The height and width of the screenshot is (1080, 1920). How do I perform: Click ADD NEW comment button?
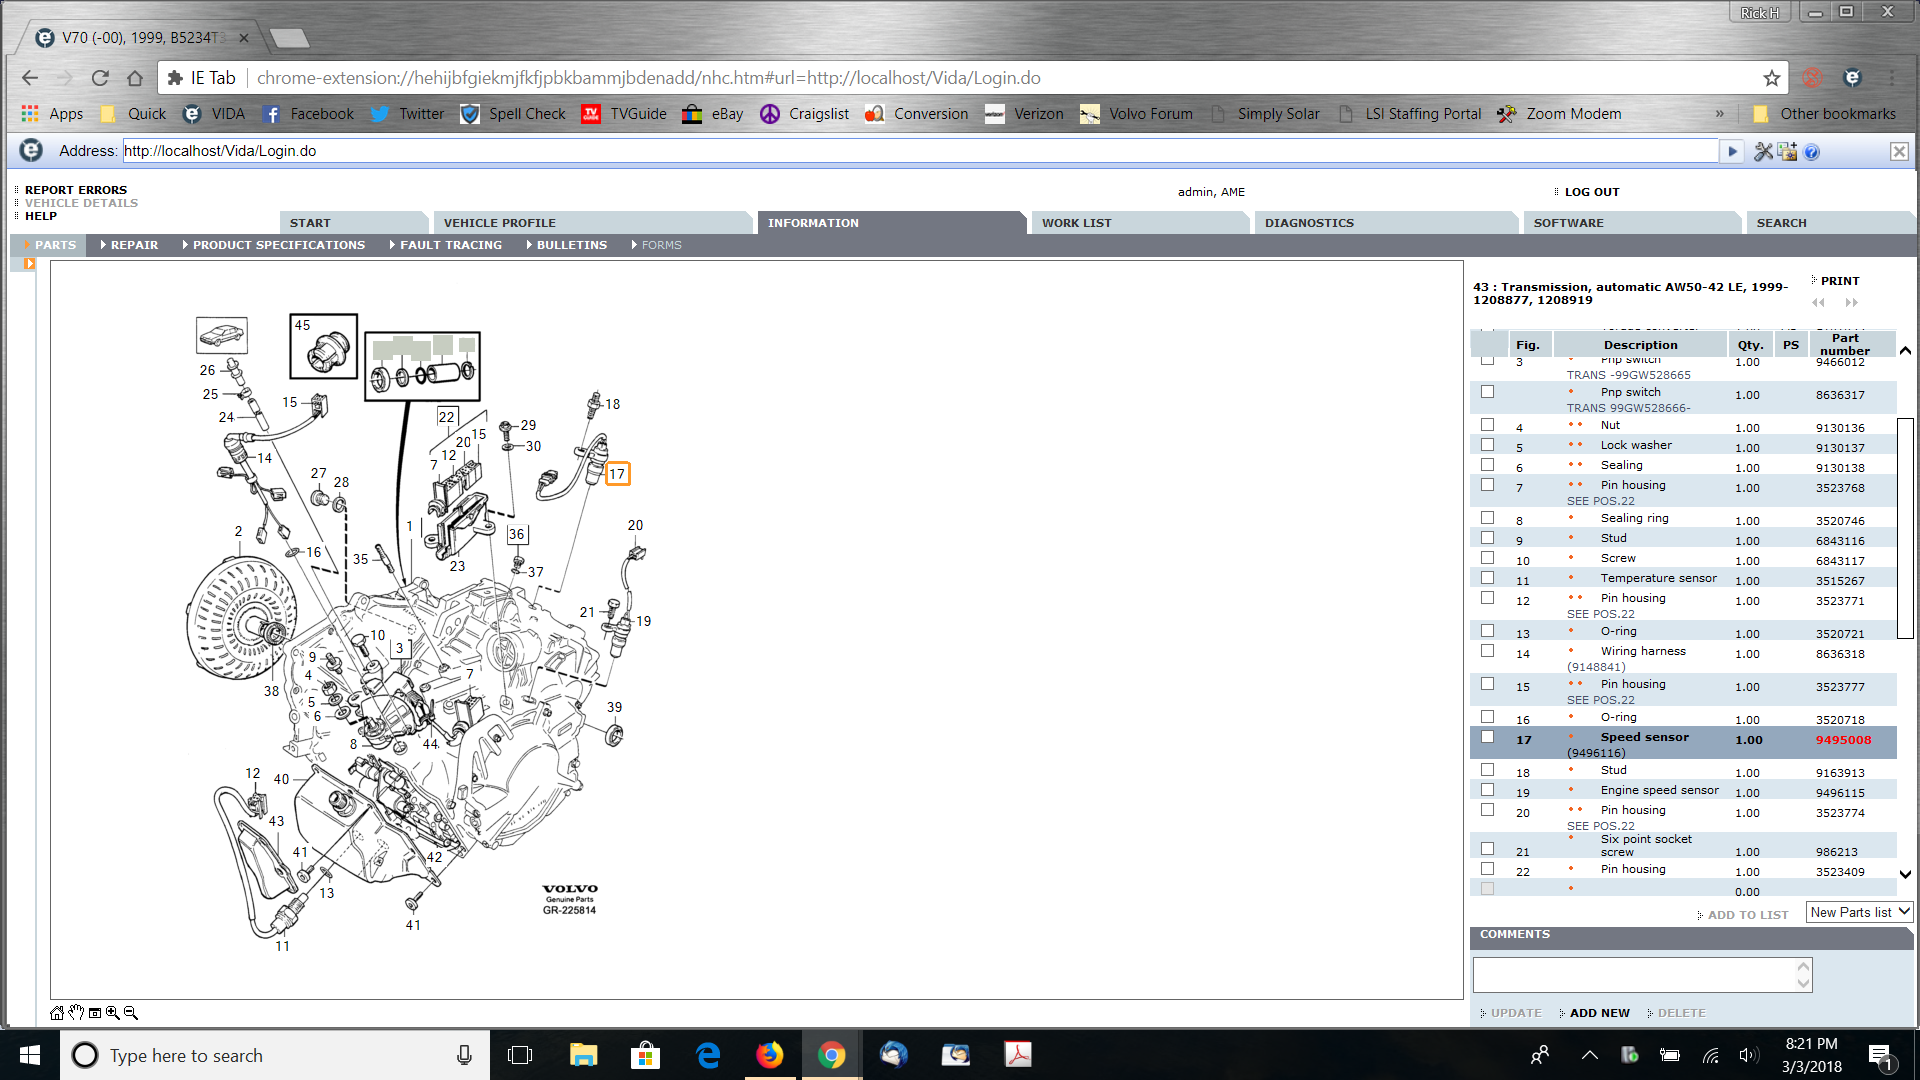point(1599,1013)
